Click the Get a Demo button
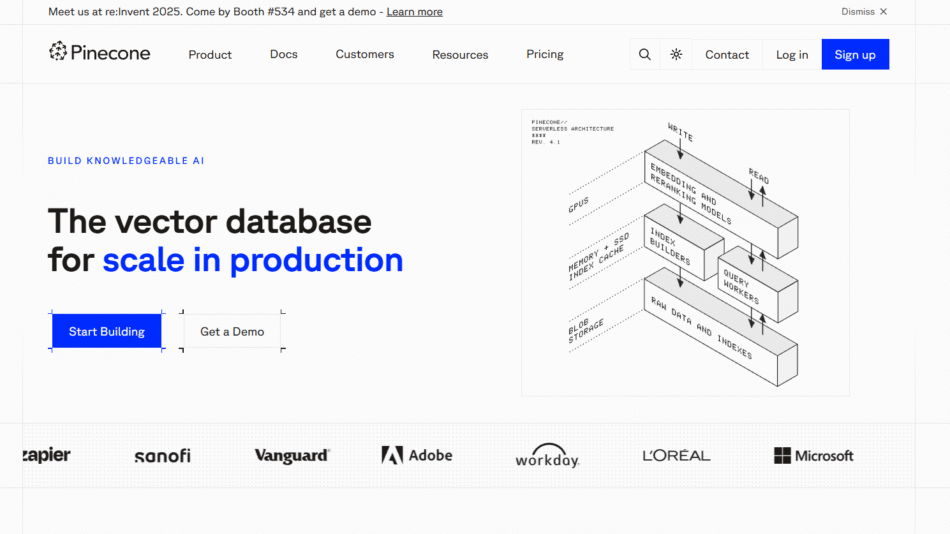The width and height of the screenshot is (950, 534). [x=232, y=332]
